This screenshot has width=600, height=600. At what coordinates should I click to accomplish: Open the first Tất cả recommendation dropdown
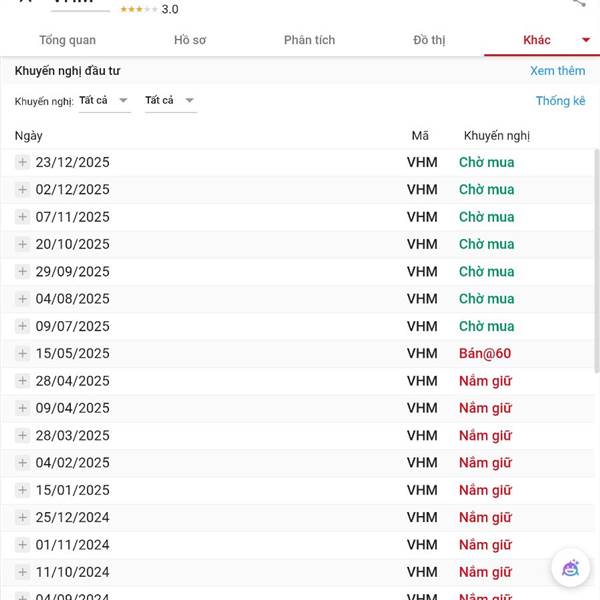104,100
